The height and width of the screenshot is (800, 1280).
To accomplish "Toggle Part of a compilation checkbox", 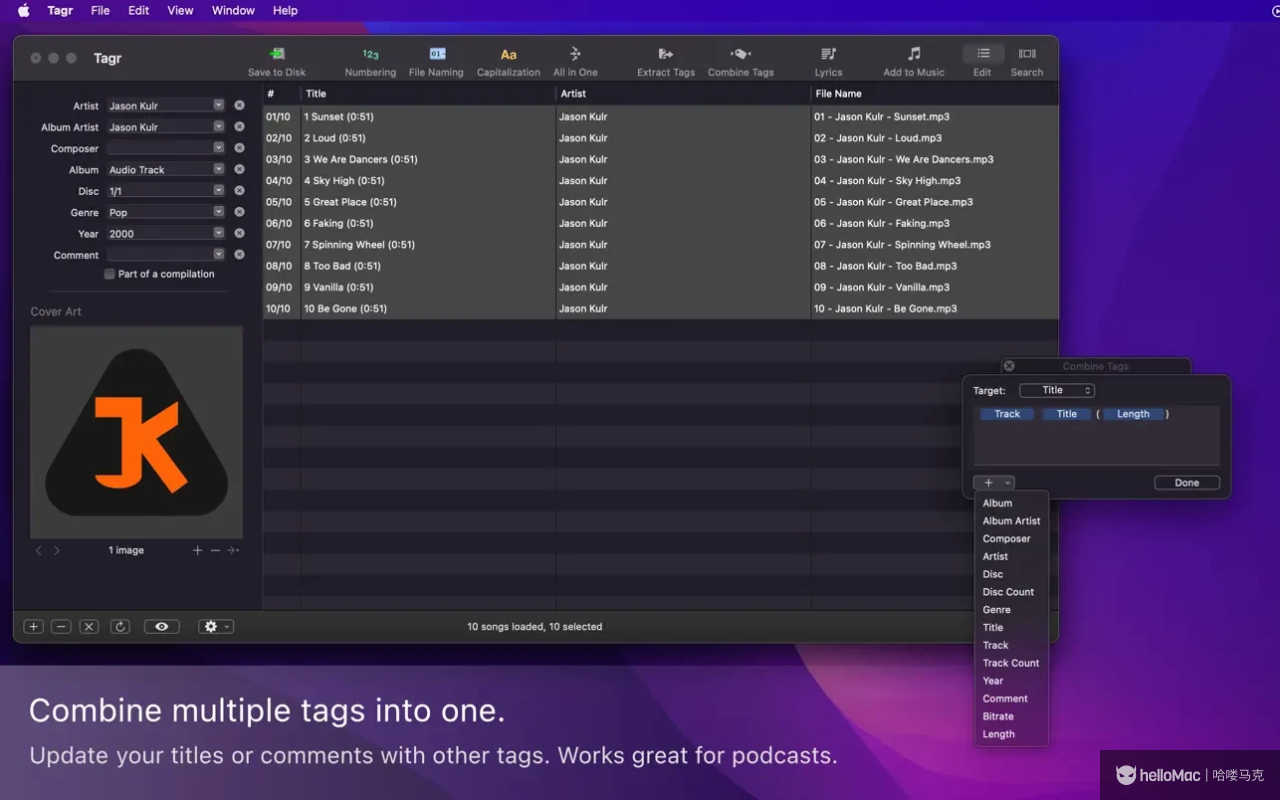I will [x=110, y=274].
